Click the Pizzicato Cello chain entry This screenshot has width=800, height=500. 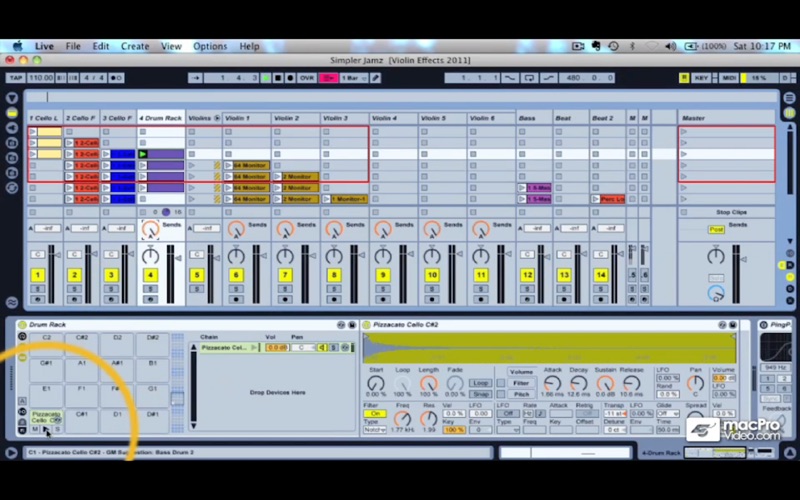[x=222, y=347]
